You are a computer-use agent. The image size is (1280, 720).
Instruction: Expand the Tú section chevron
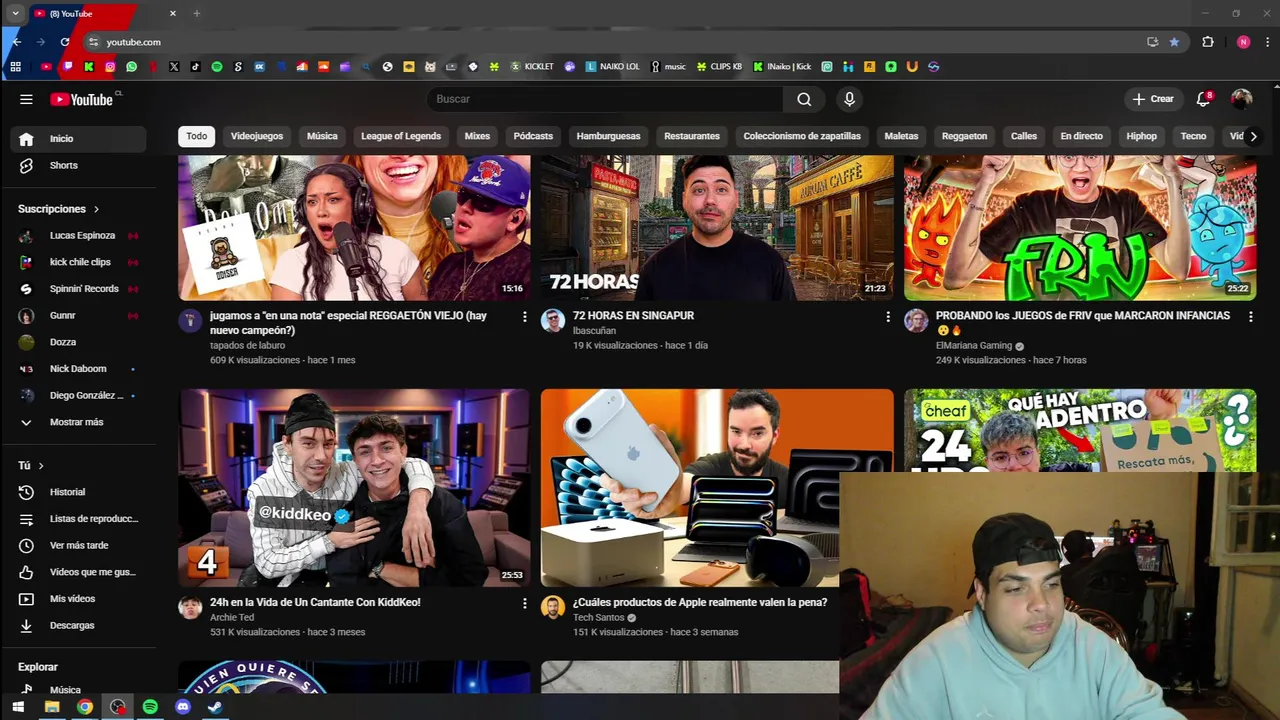(41, 466)
